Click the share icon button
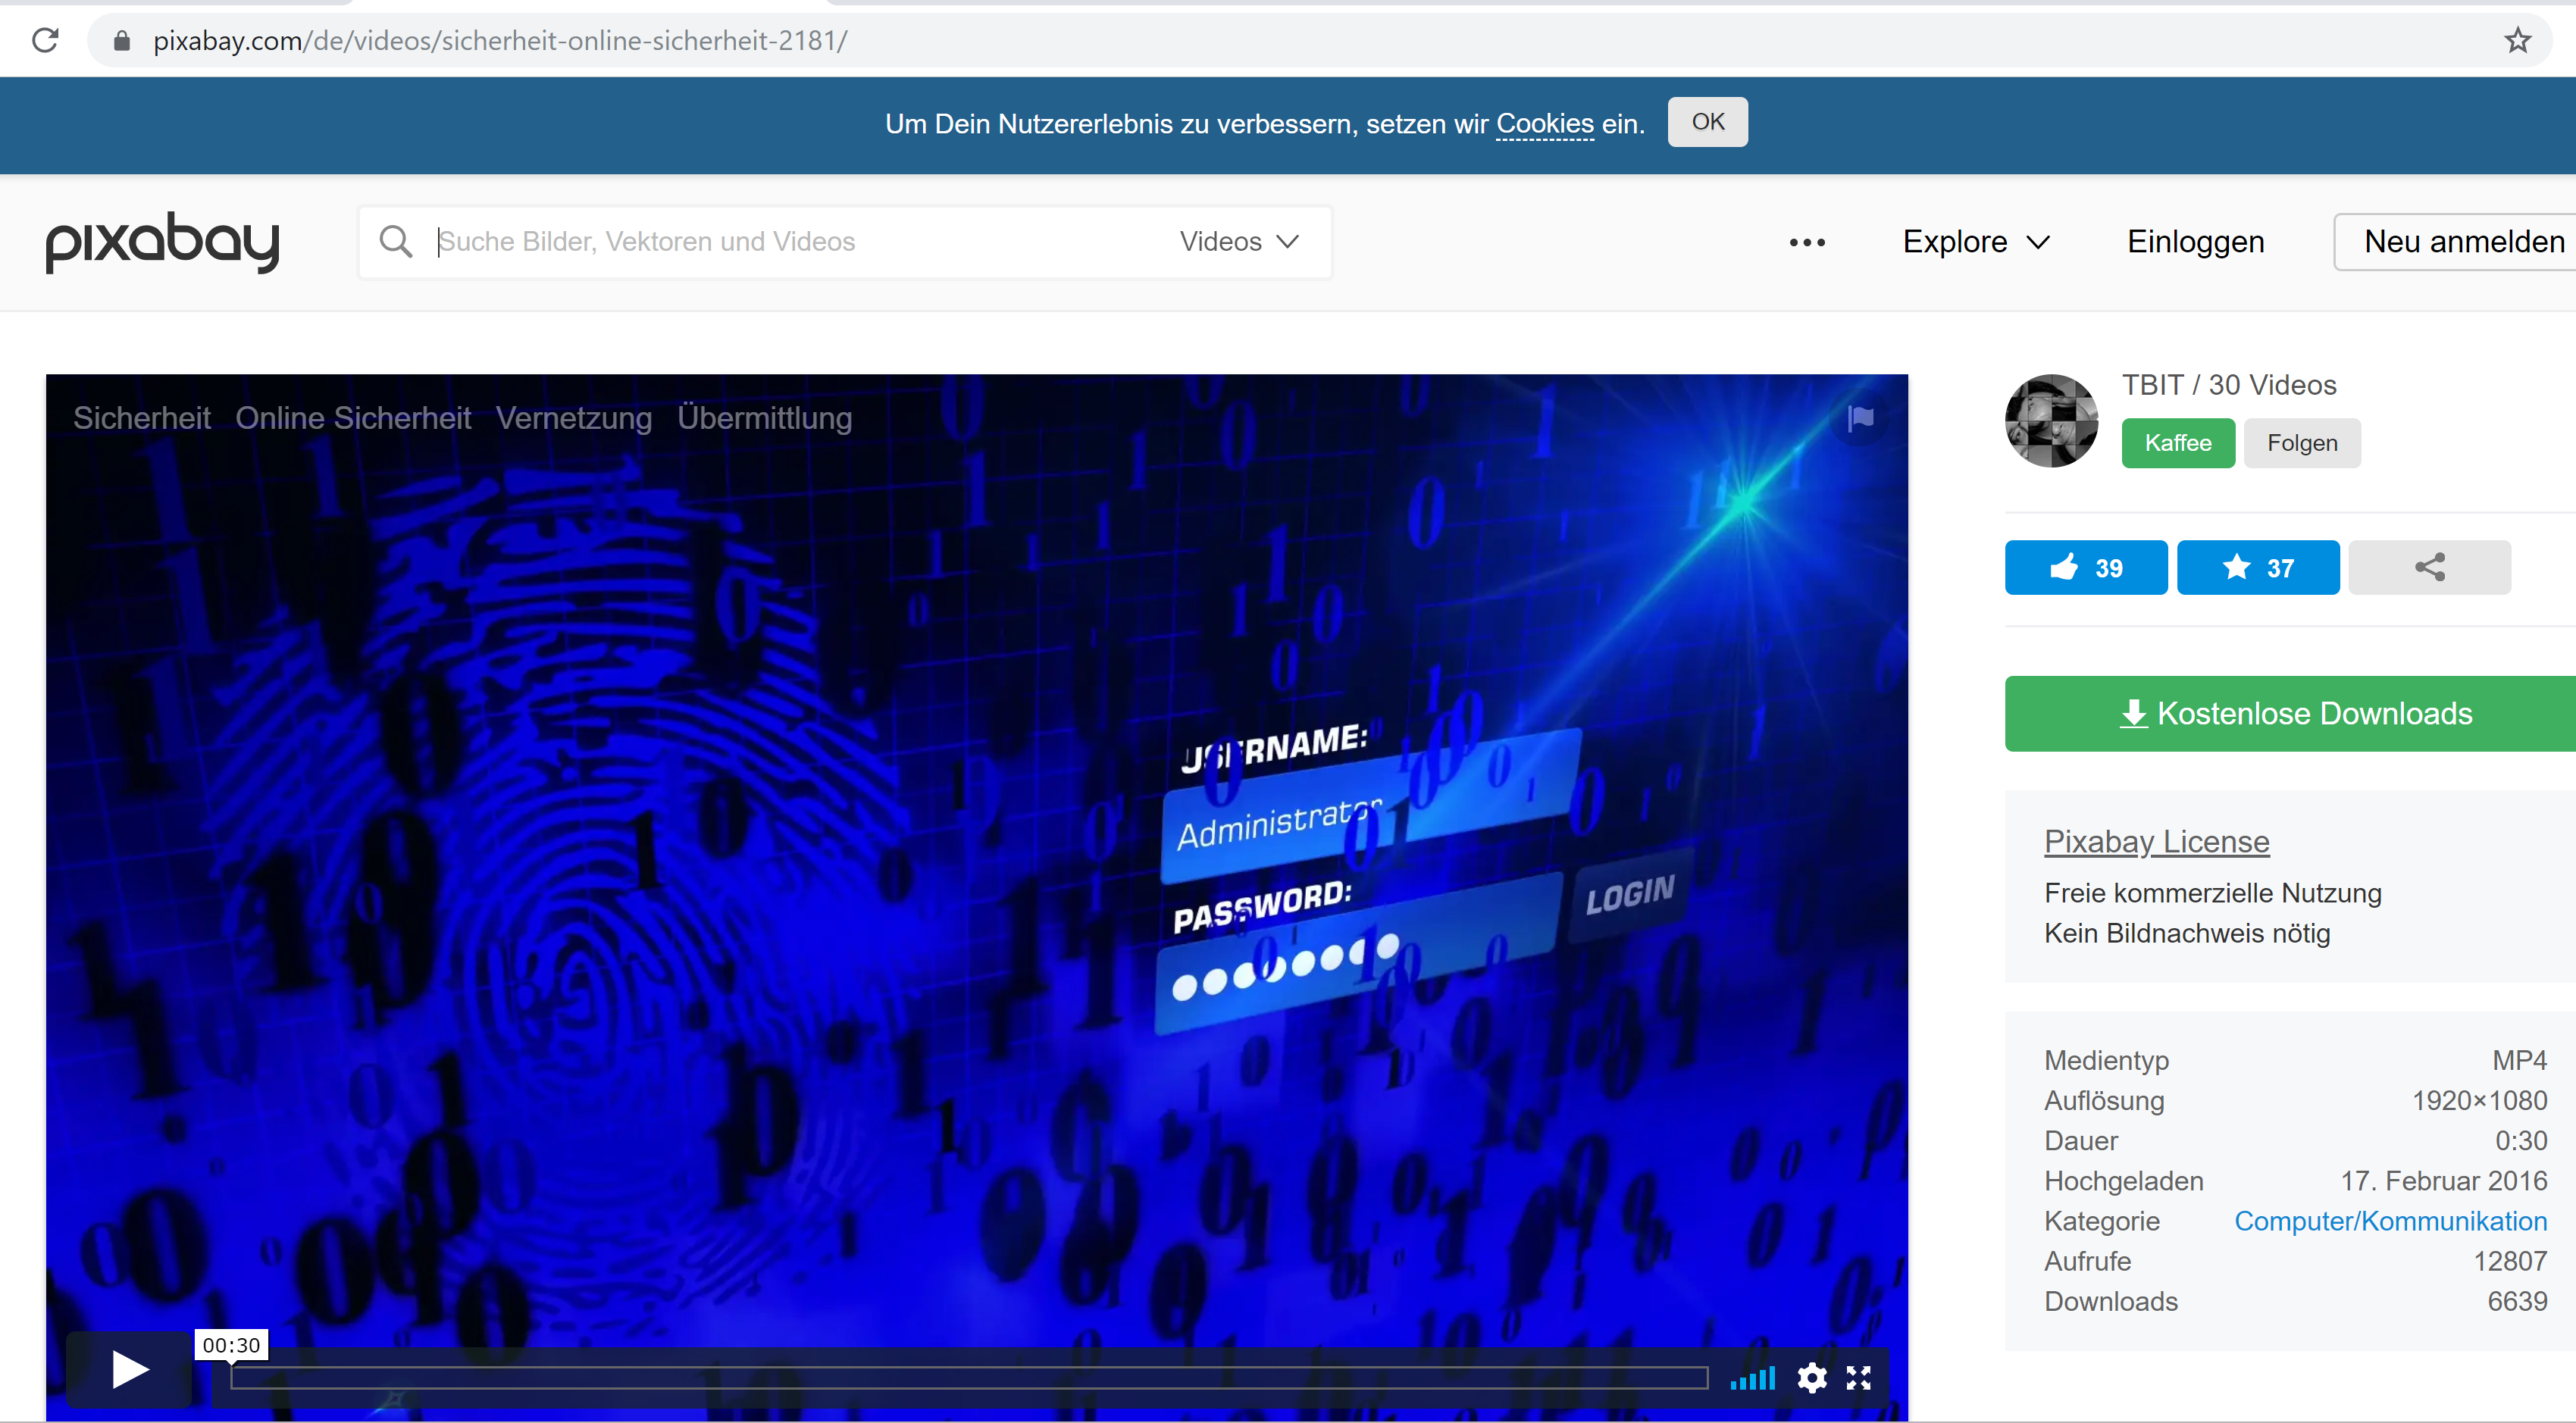This screenshot has height=1423, width=2576. [x=2429, y=567]
